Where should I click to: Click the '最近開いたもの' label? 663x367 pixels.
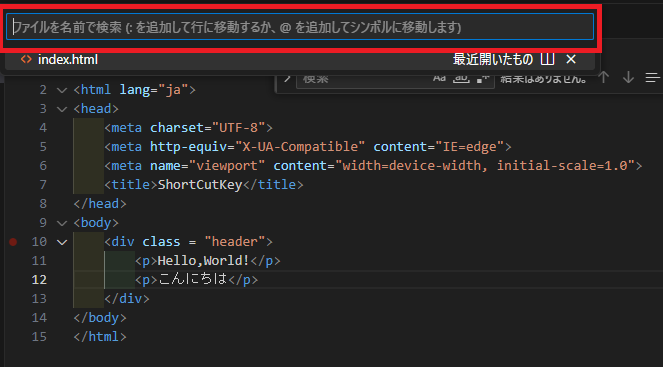(x=493, y=59)
